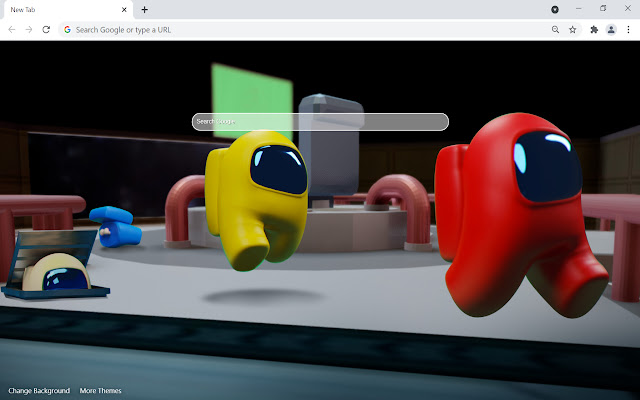Open the More Themes link
Viewport: 640px width, 400px height.
tap(100, 390)
